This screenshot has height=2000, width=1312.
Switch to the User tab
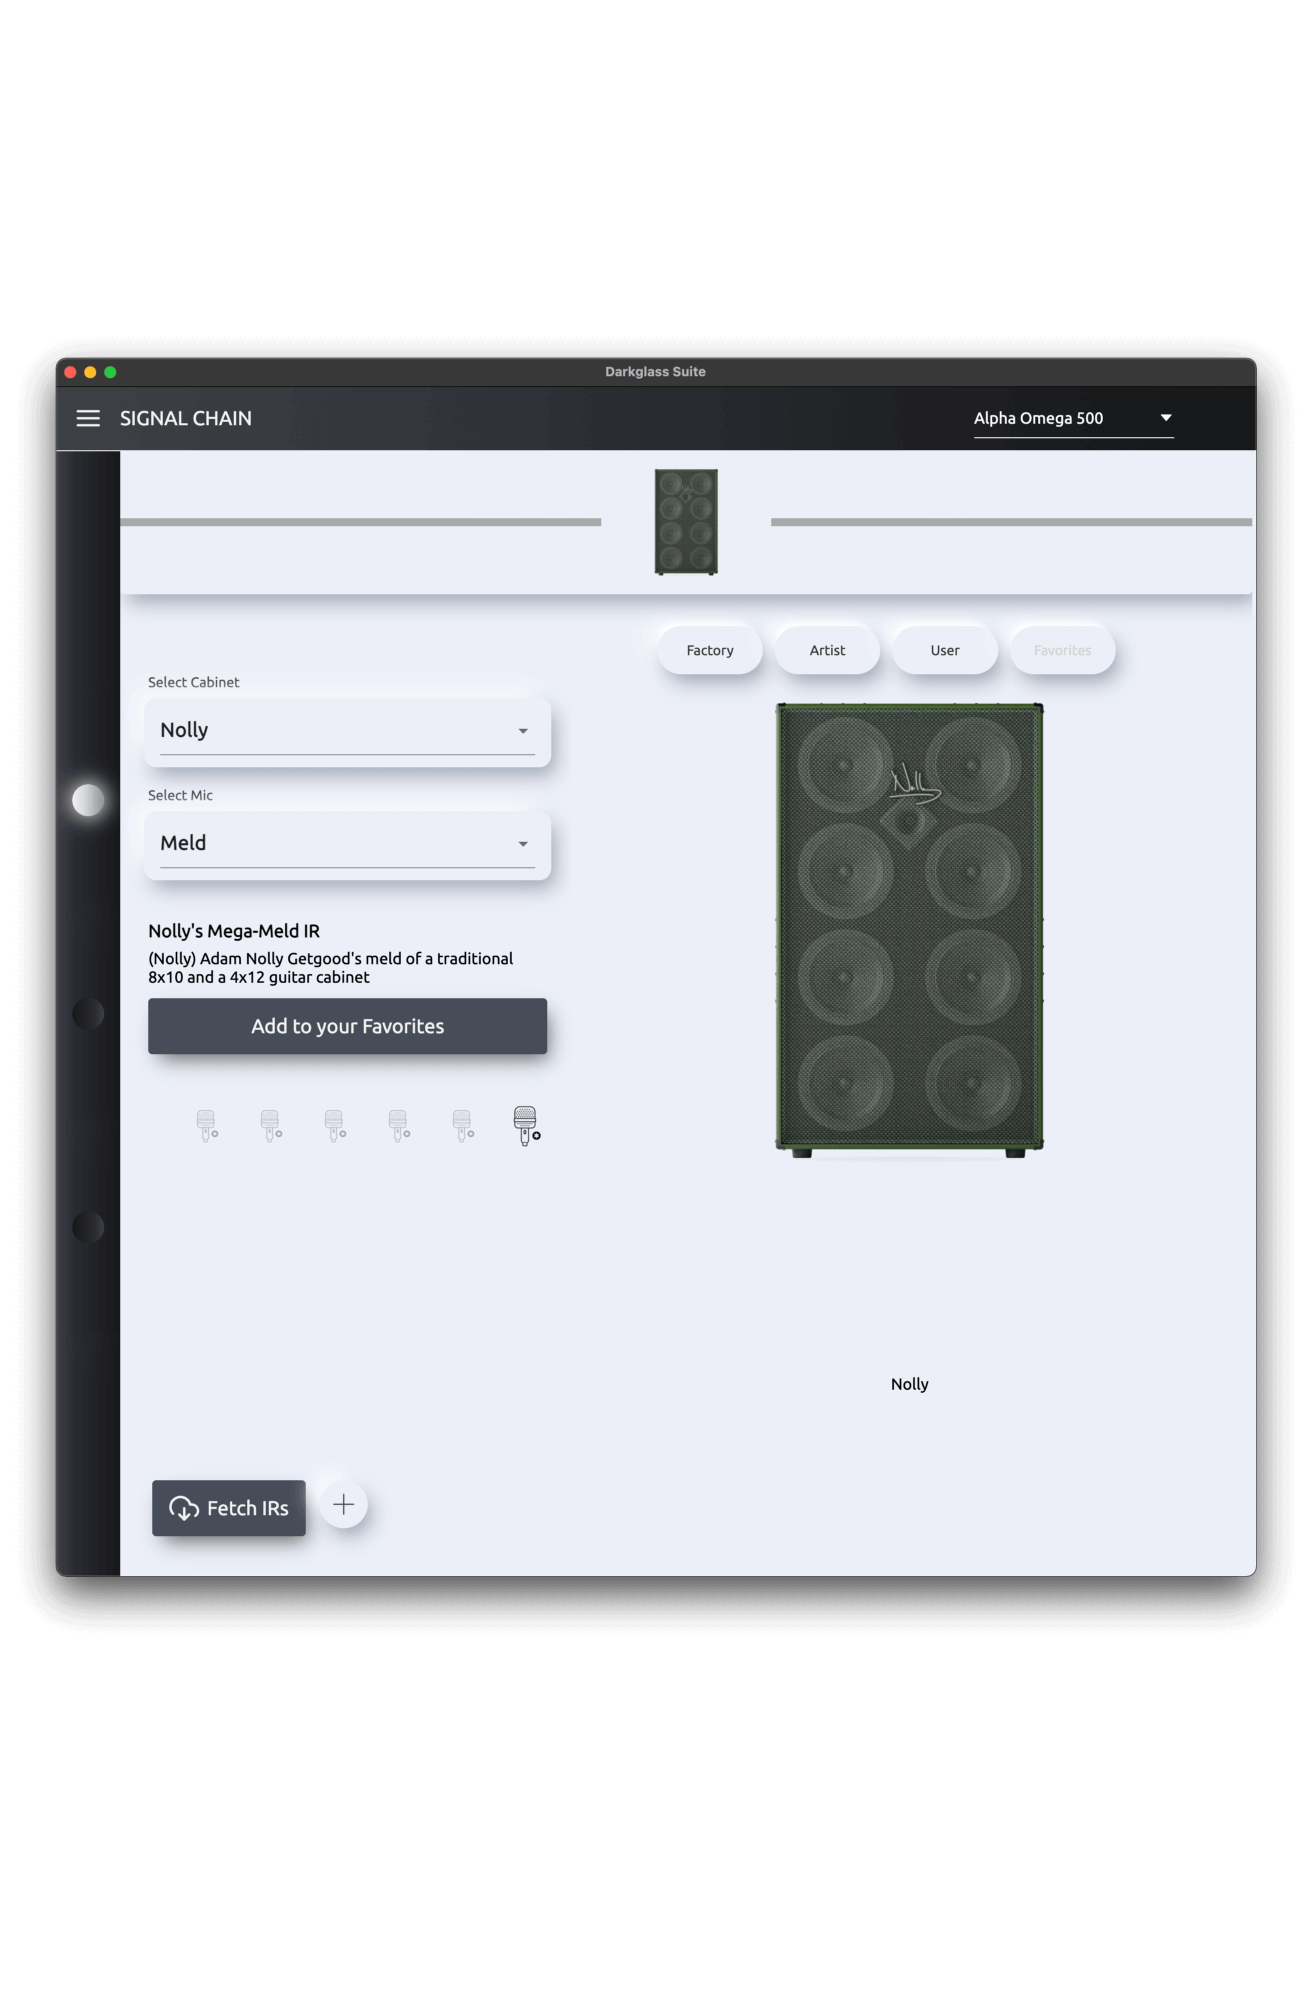tap(945, 650)
